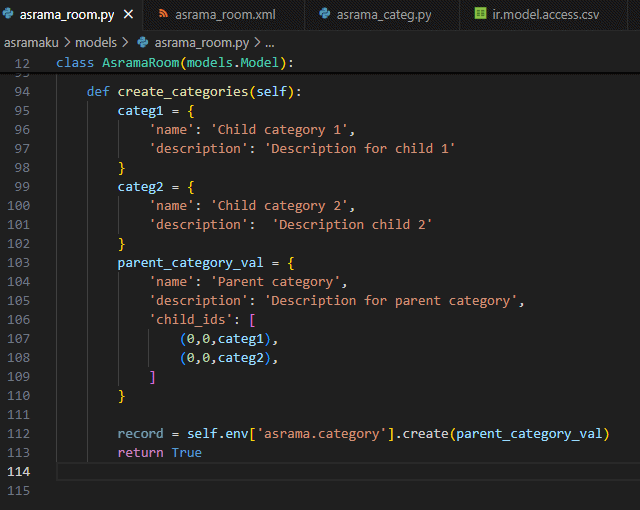Click the 'Child category 1' string
This screenshot has height=510, width=640.
(280, 130)
